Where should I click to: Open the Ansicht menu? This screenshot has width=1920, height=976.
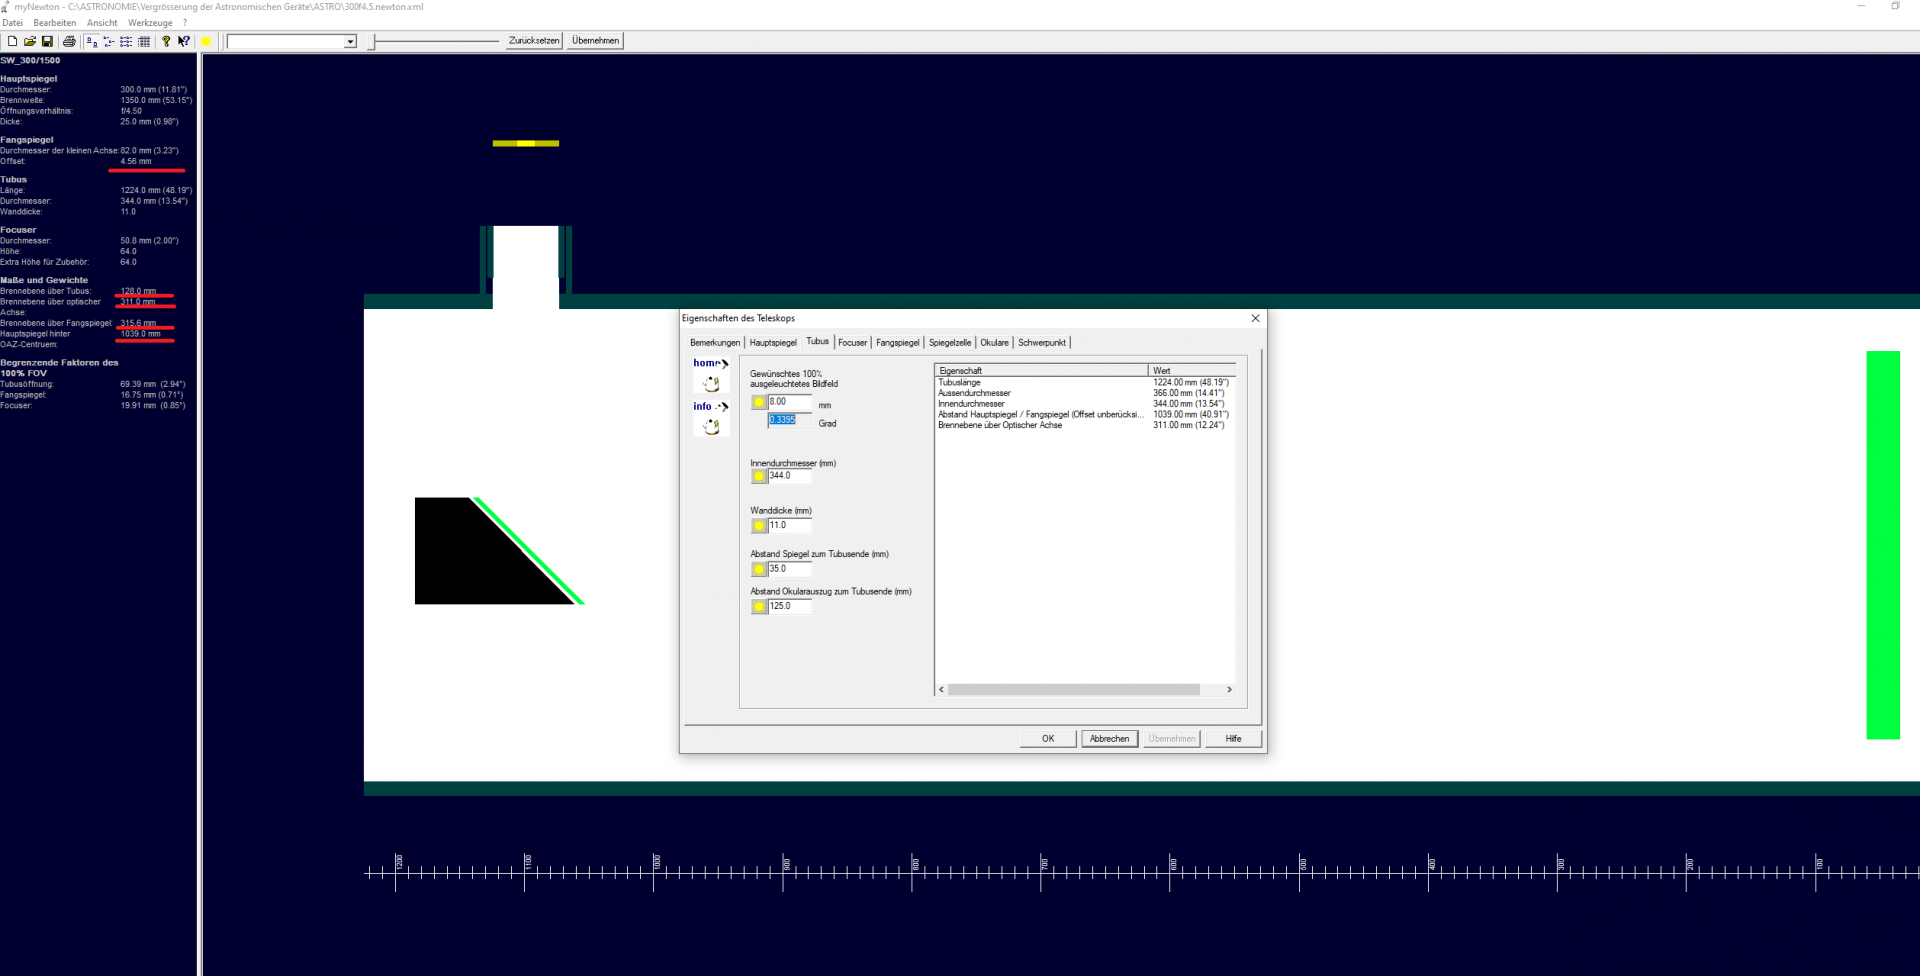click(x=102, y=23)
